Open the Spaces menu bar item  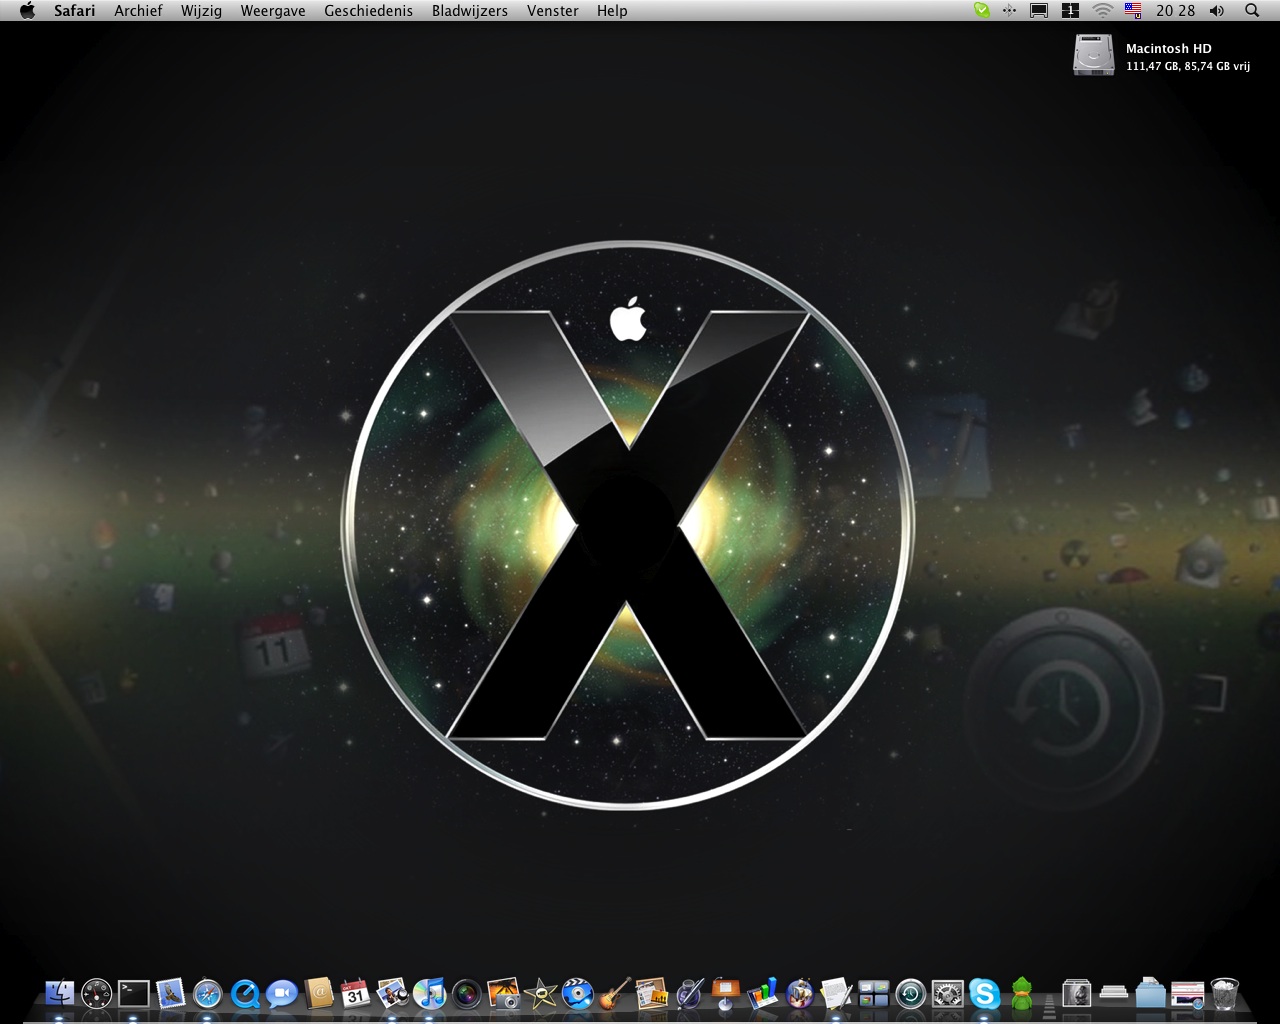1070,10
